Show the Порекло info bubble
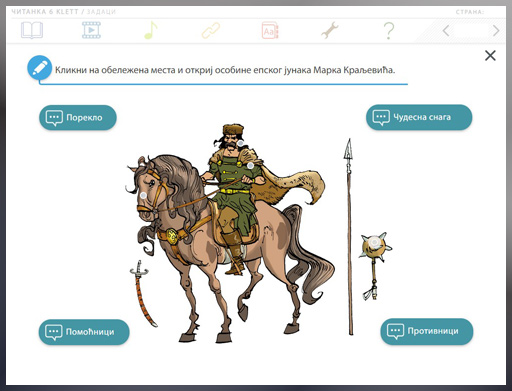The image size is (512, 391). (x=78, y=117)
